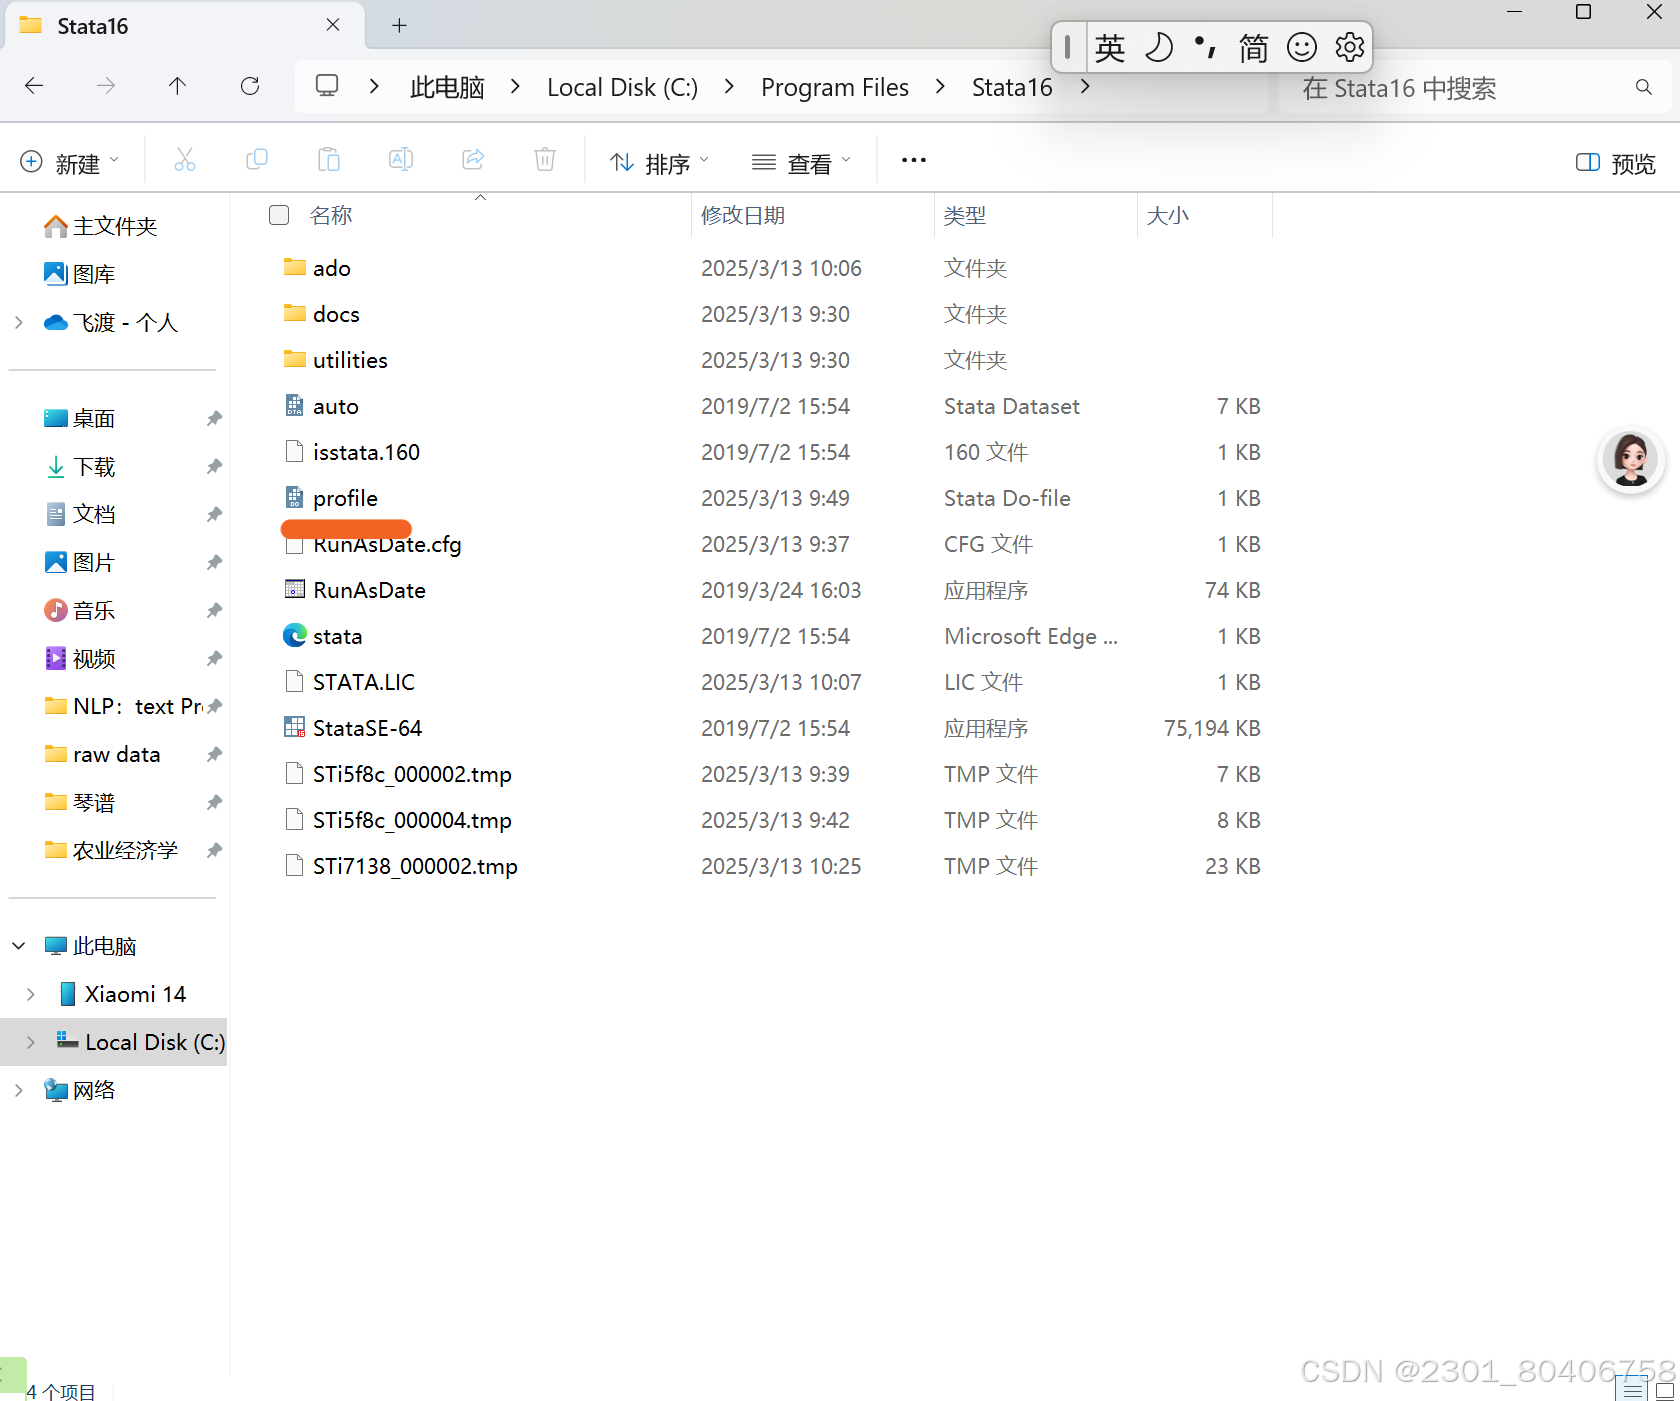The height and width of the screenshot is (1401, 1680).
Task: Toggle IME punctuation mode icon
Action: point(1206,47)
